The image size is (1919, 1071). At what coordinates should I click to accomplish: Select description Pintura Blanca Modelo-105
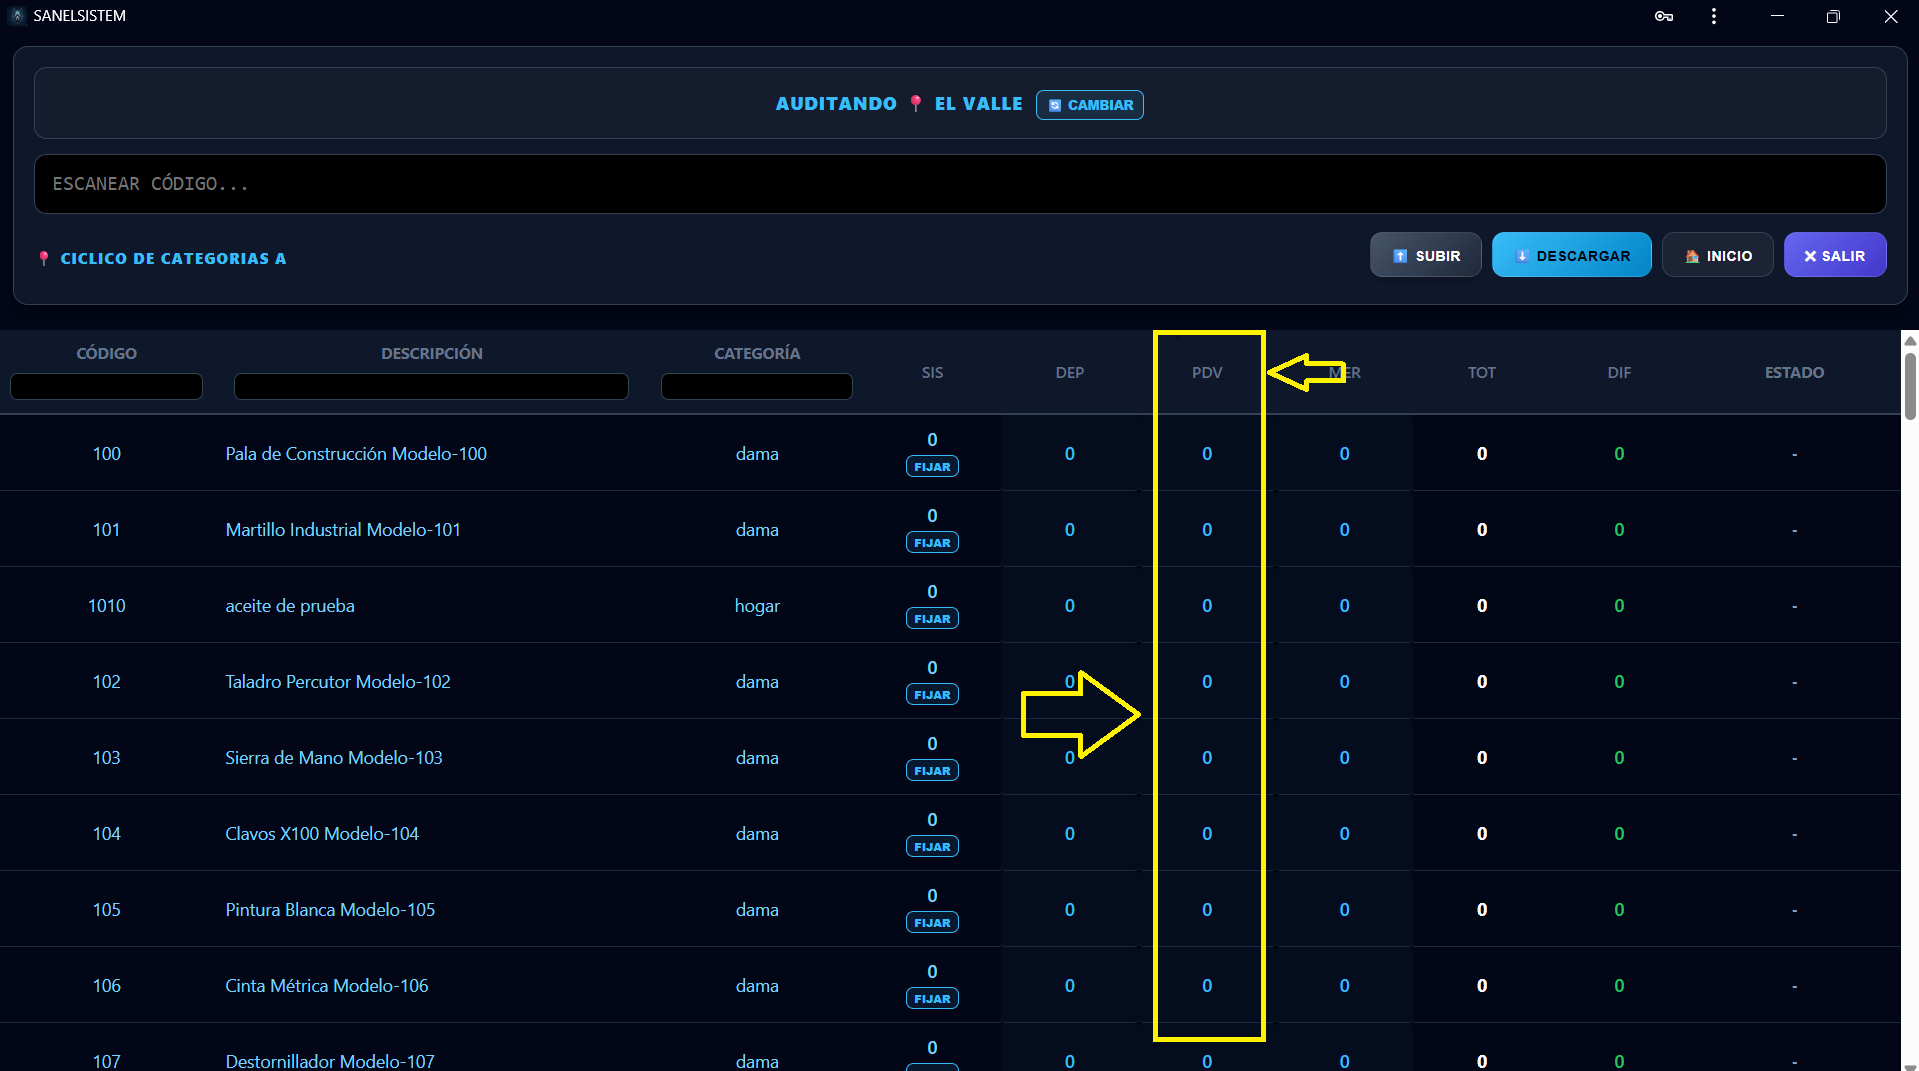(x=330, y=910)
